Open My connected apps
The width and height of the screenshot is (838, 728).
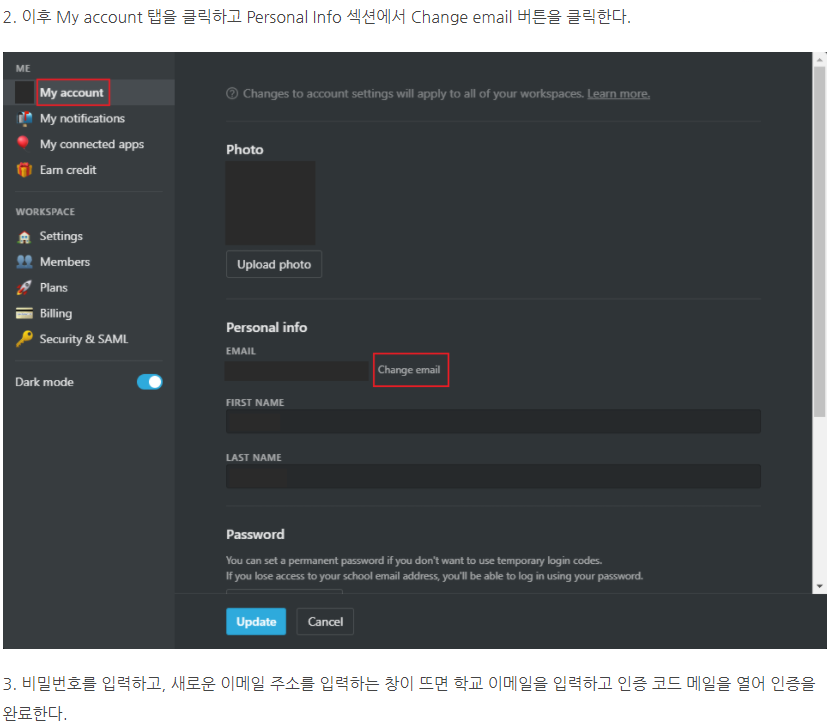click(92, 144)
